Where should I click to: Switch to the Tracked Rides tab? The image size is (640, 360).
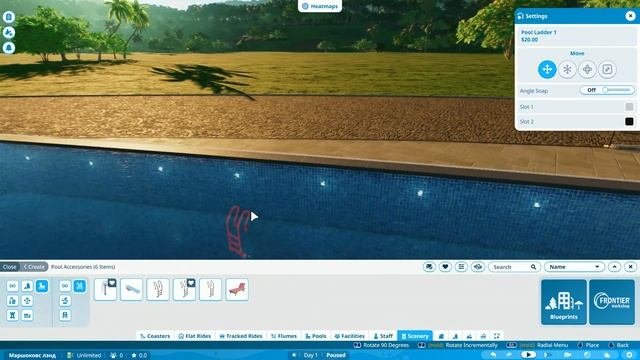click(x=241, y=336)
